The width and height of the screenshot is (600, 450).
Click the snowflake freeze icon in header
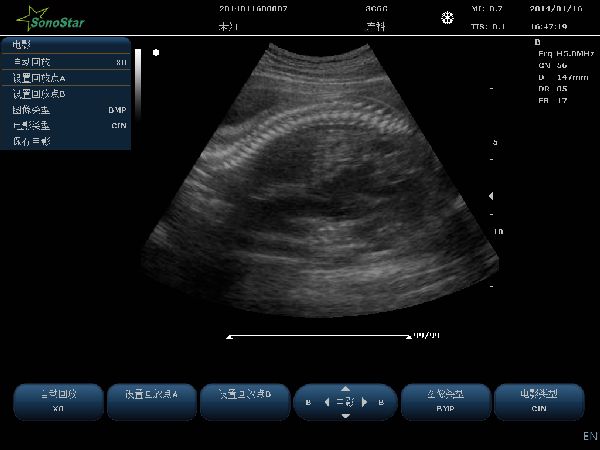[x=447, y=18]
